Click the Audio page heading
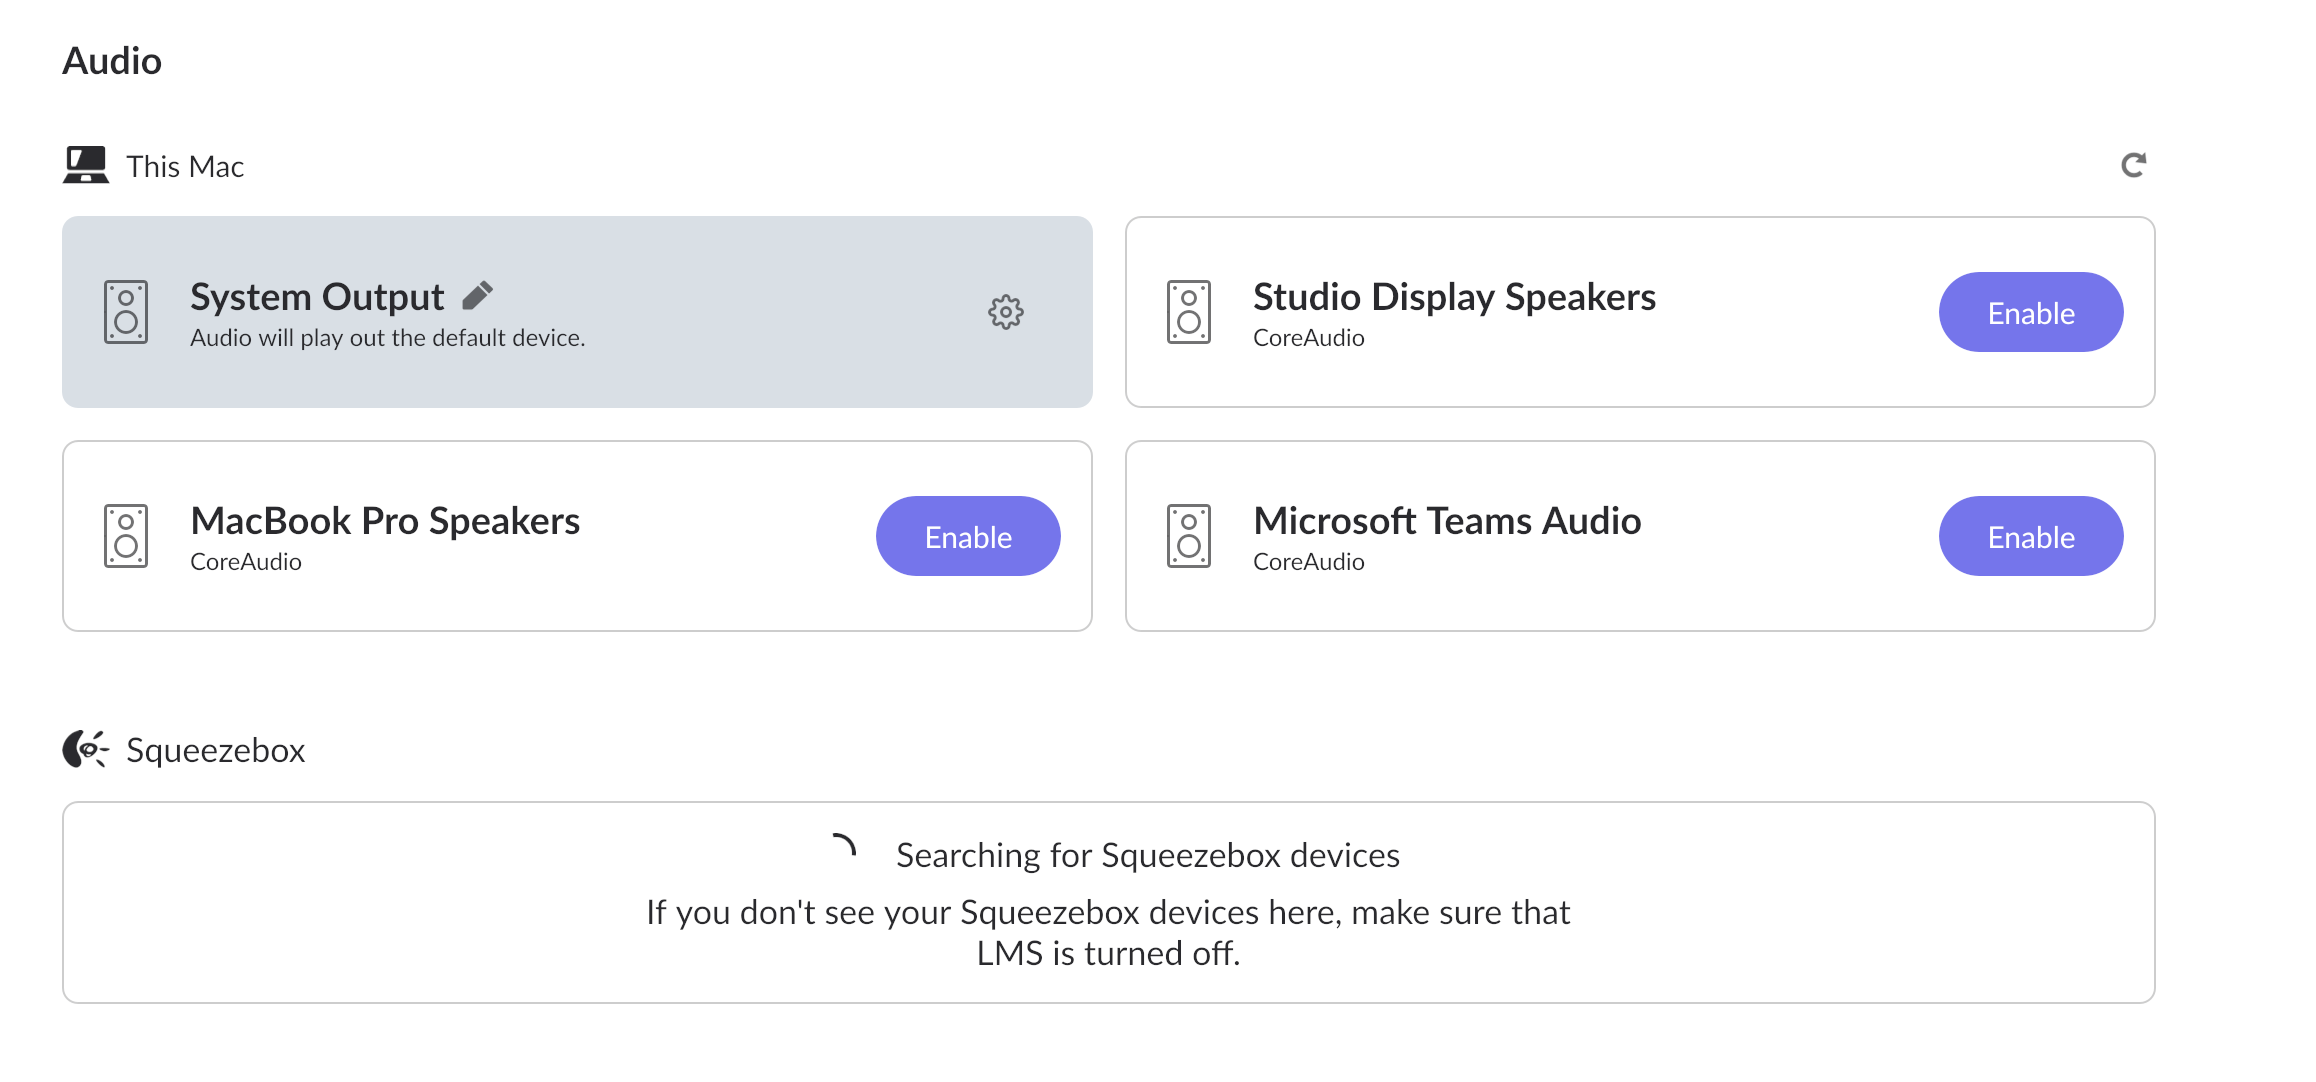The image size is (2316, 1082). 112,61
